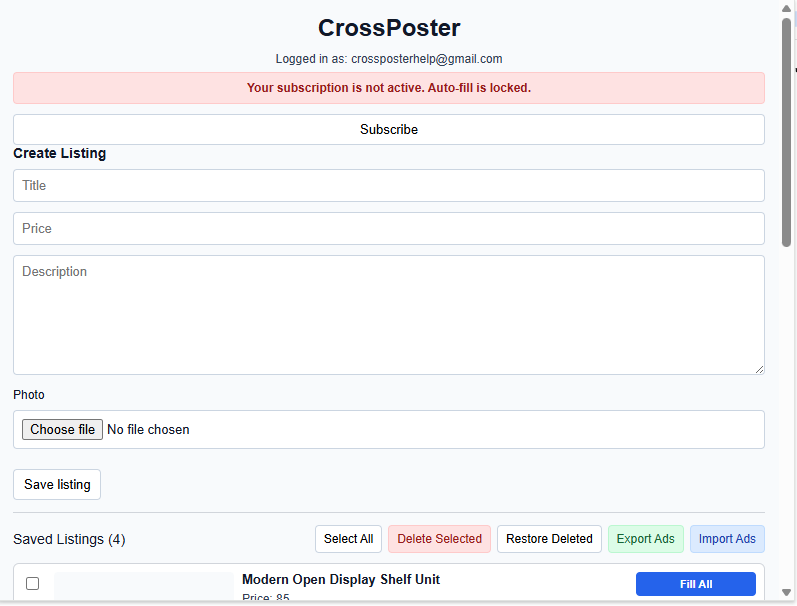797x606 pixels.
Task: Click the Photo label
Action: point(29,395)
